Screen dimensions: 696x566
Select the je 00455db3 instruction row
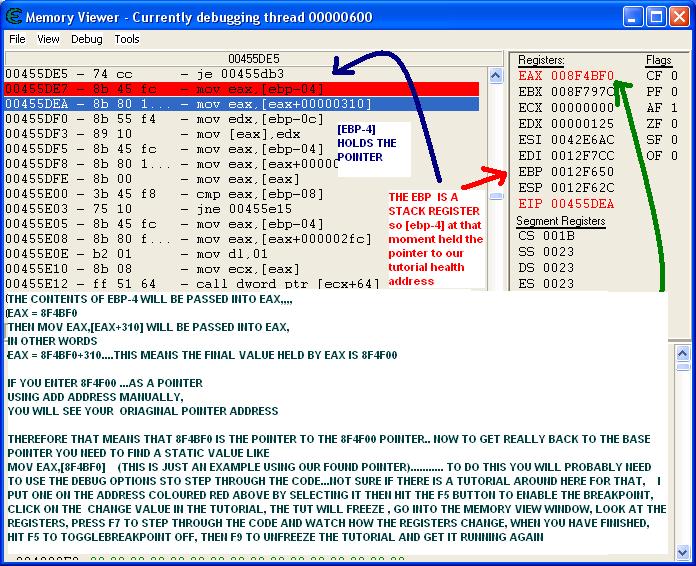pyautogui.click(x=242, y=74)
